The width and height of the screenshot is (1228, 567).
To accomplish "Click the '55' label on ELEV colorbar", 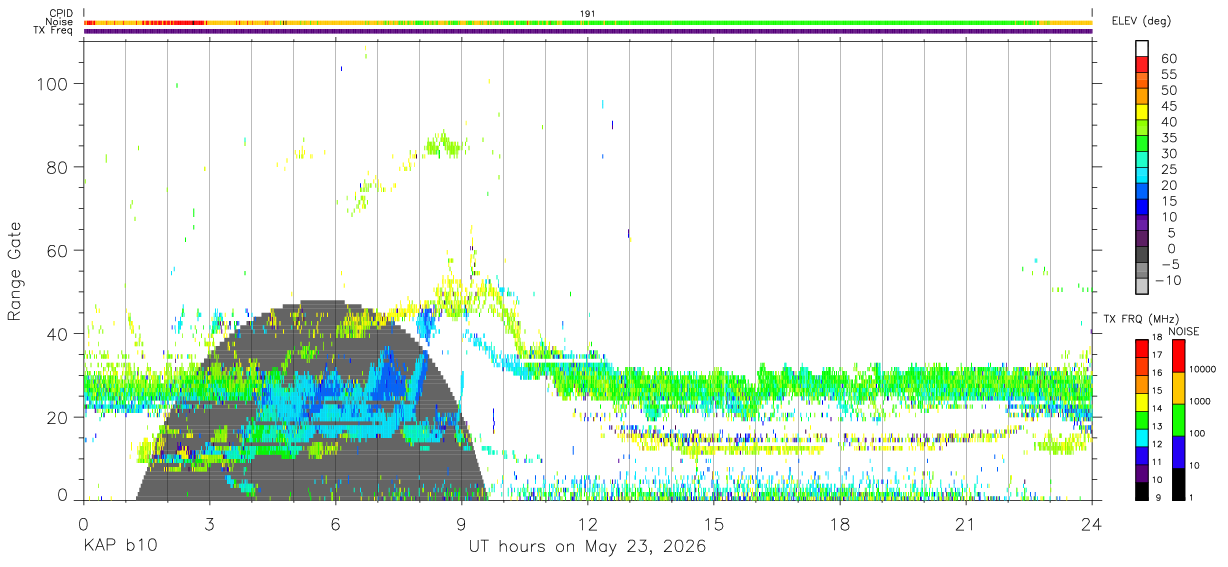I will (x=1168, y=74).
